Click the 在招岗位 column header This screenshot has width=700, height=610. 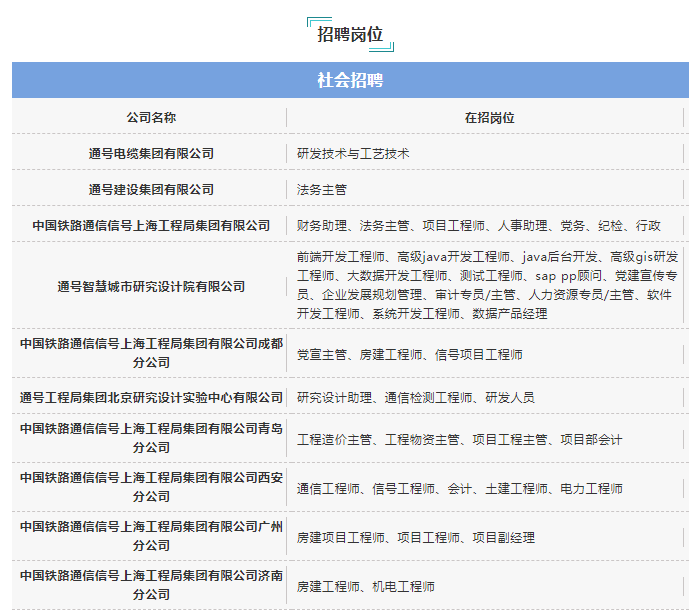coord(489,118)
